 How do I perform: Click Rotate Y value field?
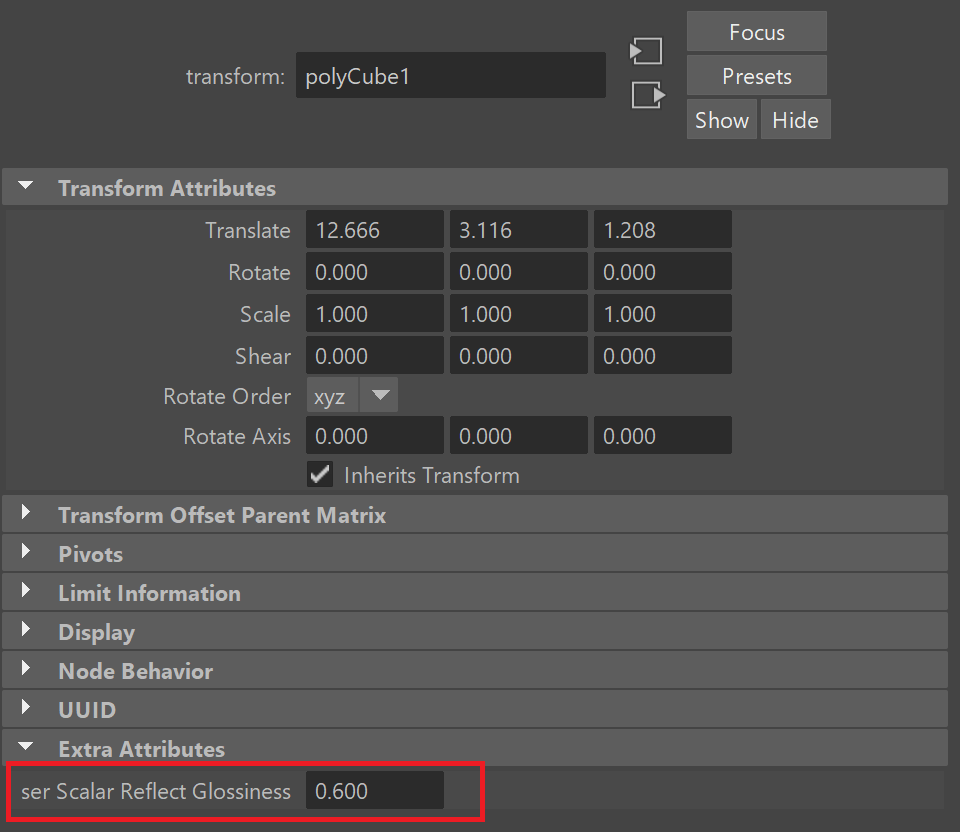coord(519,272)
